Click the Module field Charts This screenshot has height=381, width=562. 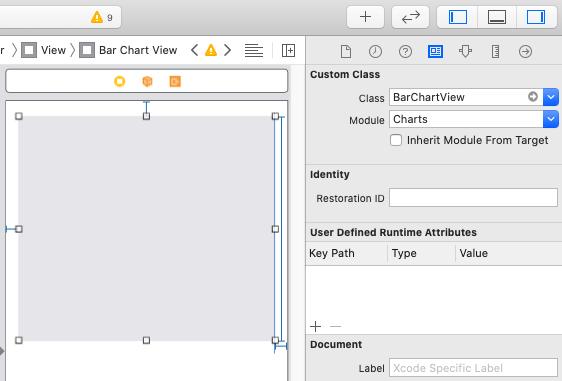point(466,119)
